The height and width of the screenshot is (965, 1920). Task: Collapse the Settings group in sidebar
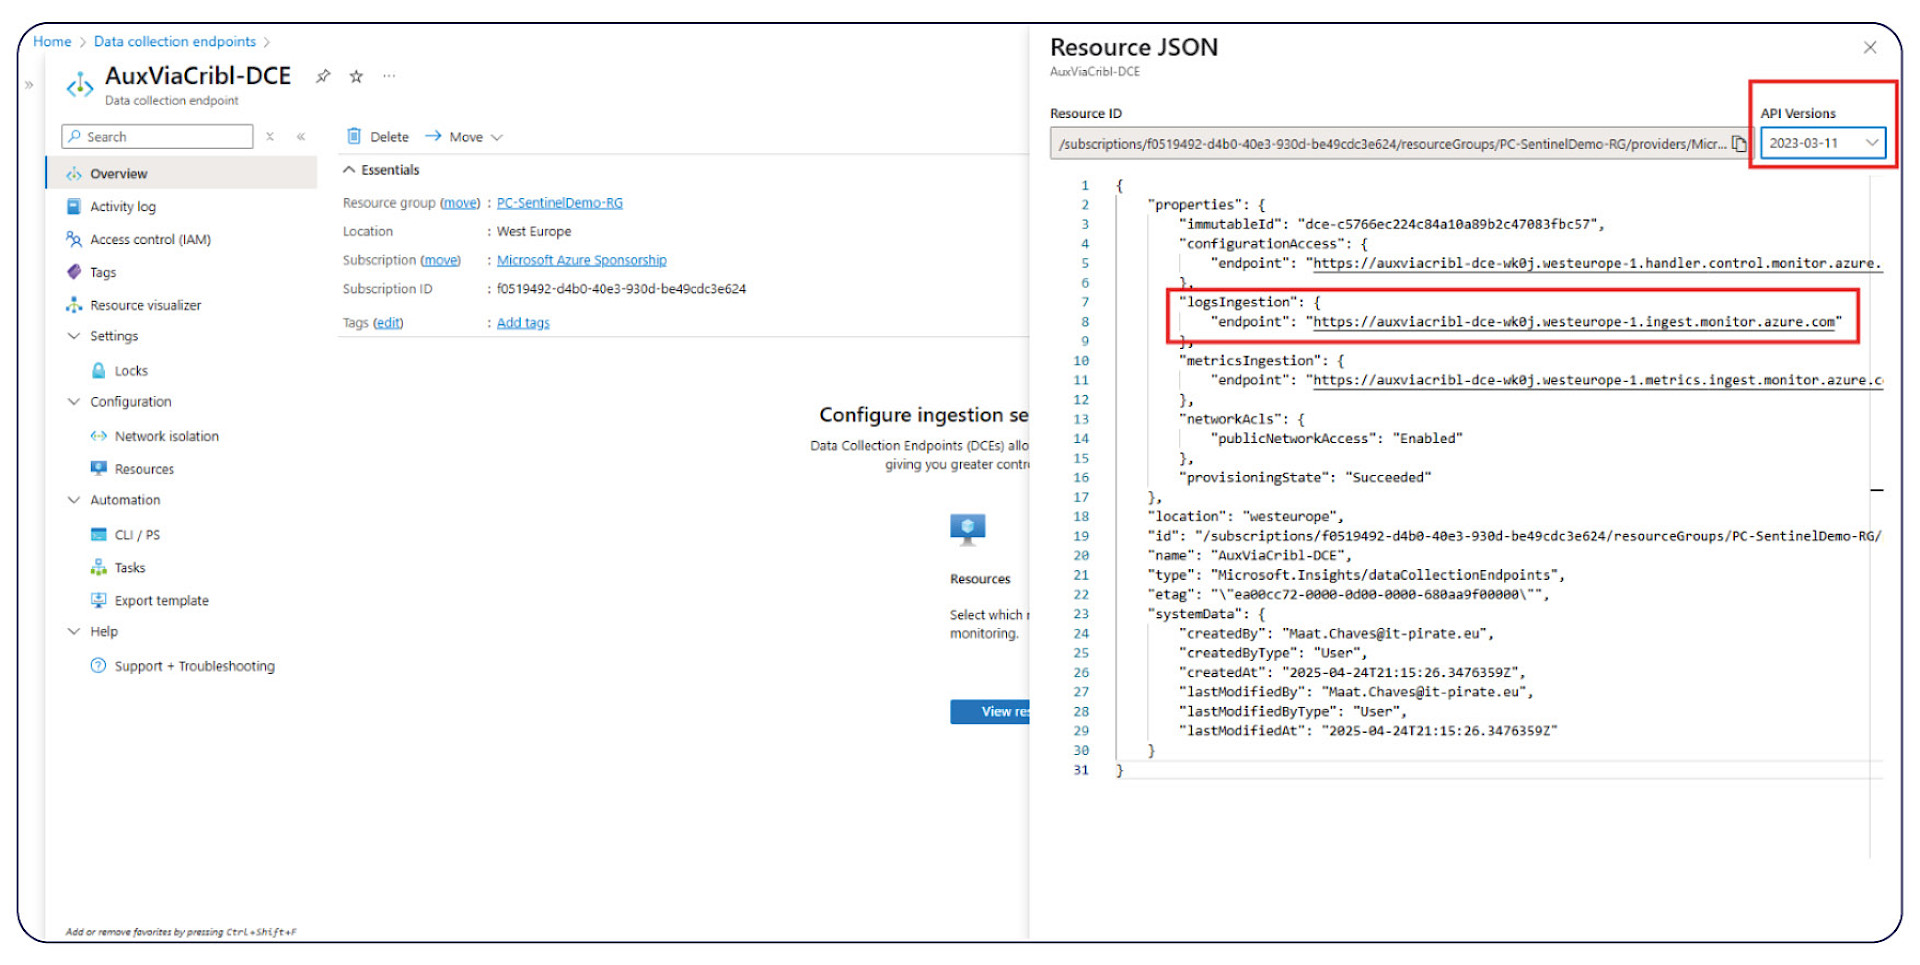(x=74, y=336)
